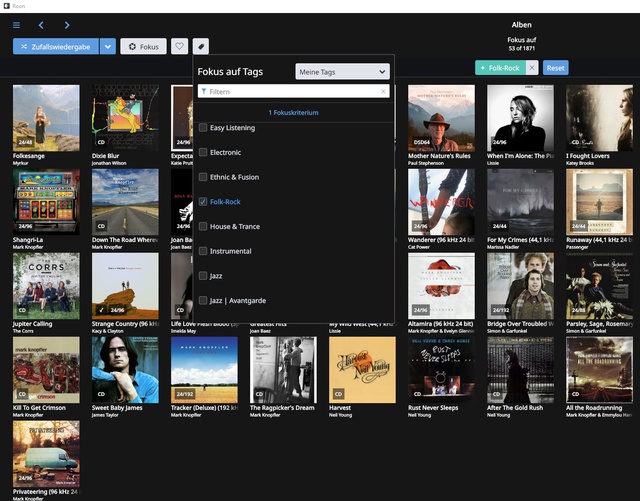The width and height of the screenshot is (640, 501).
Task: Open After The Gold Rush cover
Action: [x=520, y=370]
